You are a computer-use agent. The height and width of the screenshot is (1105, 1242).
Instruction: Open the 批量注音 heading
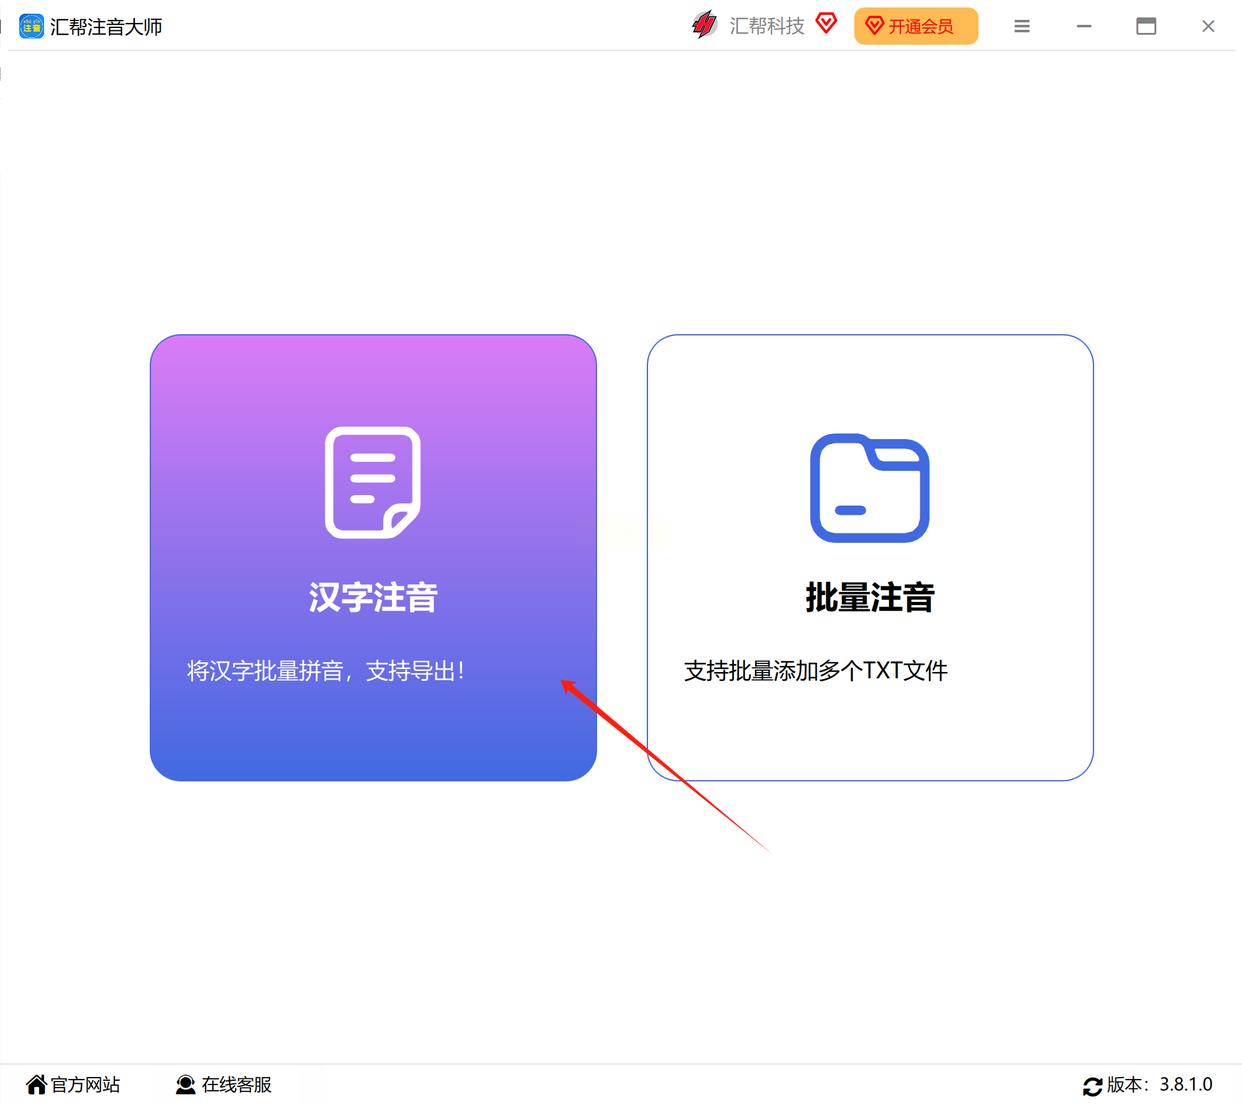(x=870, y=598)
